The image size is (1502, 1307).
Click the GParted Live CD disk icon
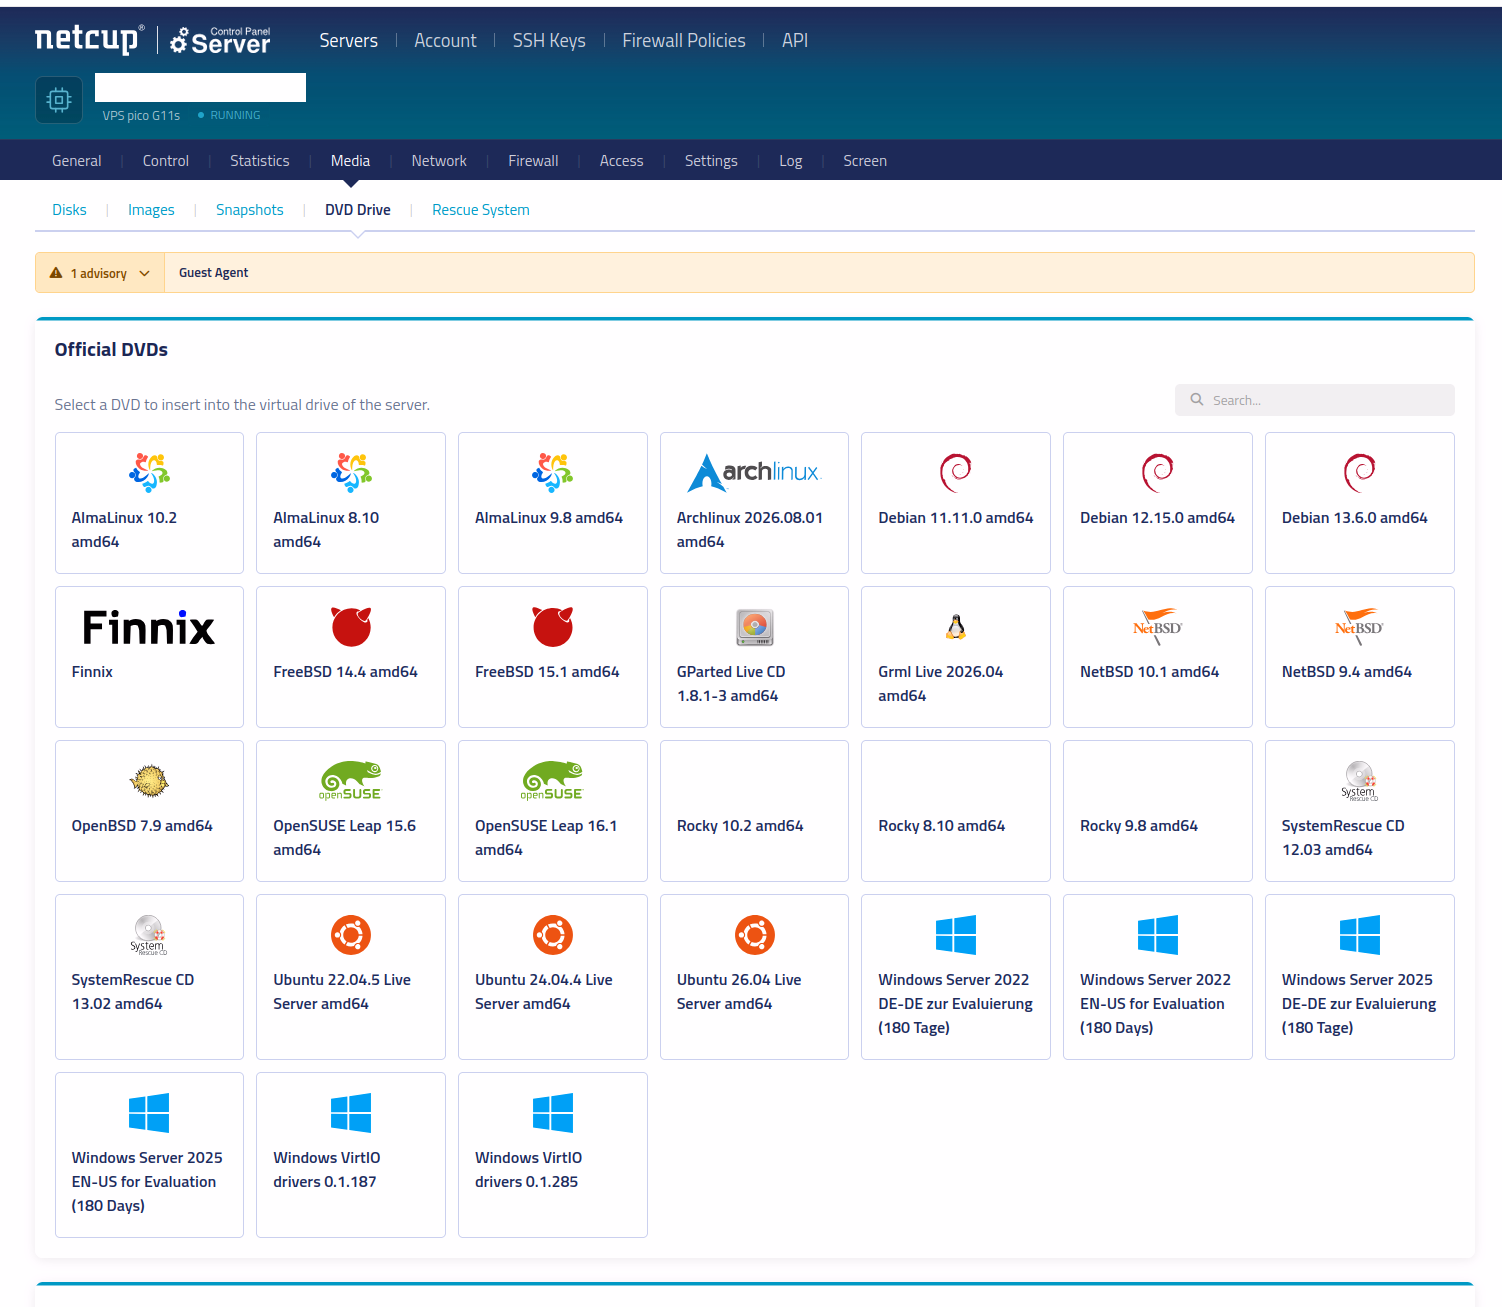tap(754, 627)
